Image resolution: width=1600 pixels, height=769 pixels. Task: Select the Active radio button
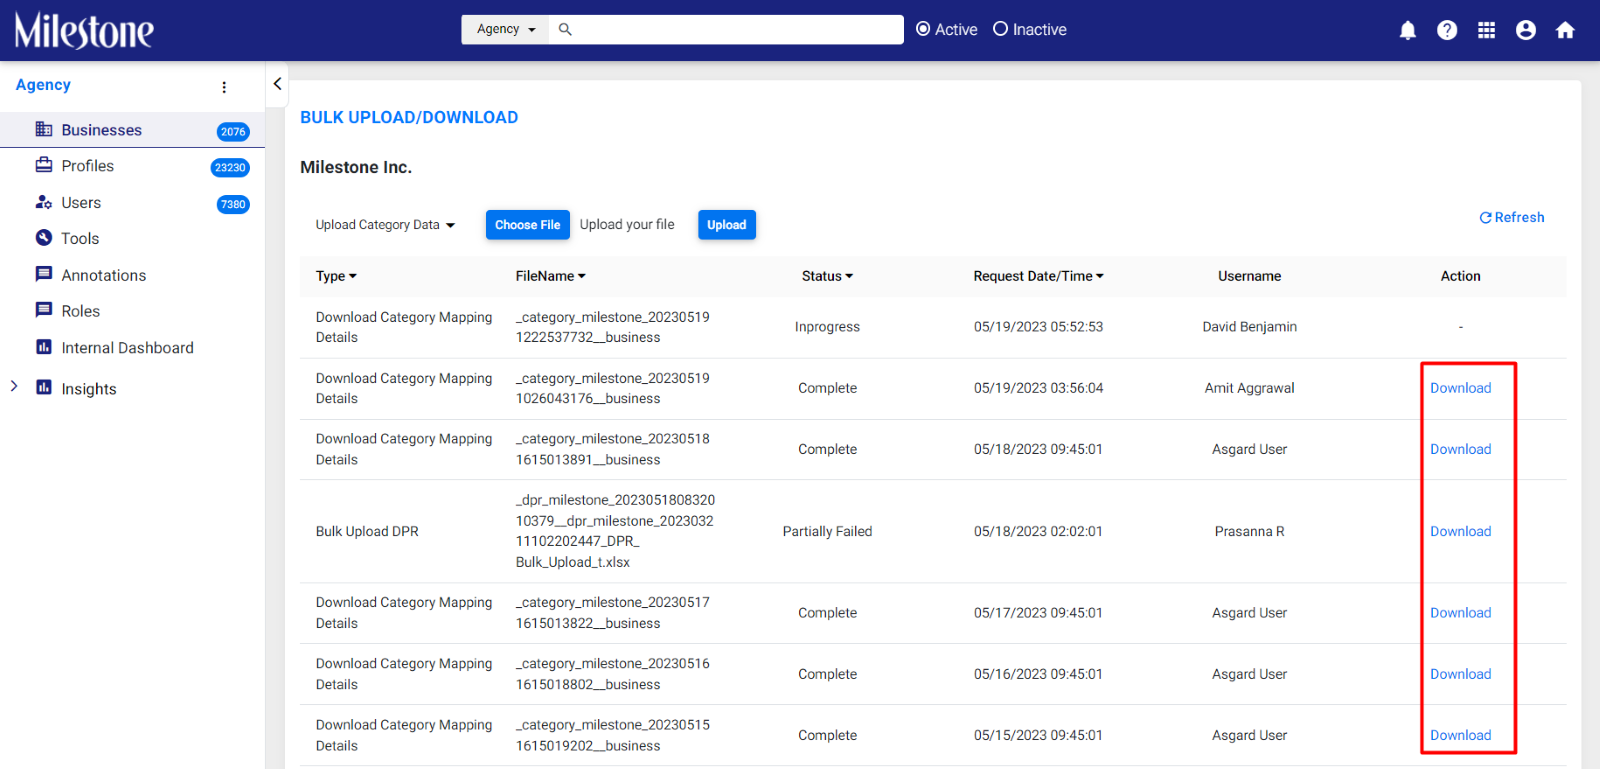[x=923, y=29]
